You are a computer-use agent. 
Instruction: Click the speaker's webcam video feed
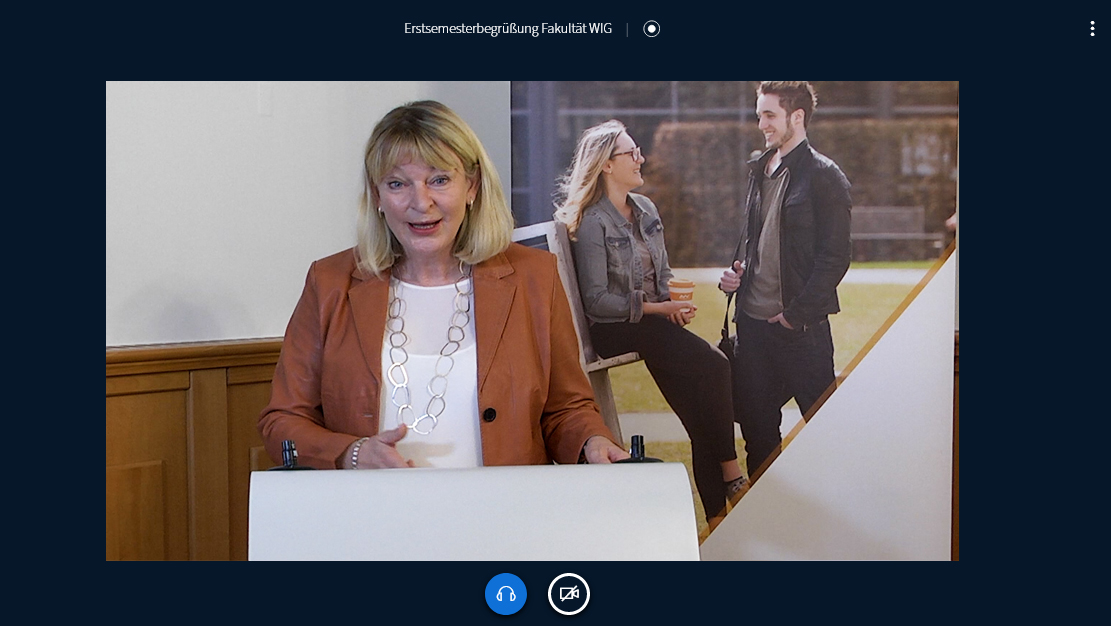click(532, 320)
